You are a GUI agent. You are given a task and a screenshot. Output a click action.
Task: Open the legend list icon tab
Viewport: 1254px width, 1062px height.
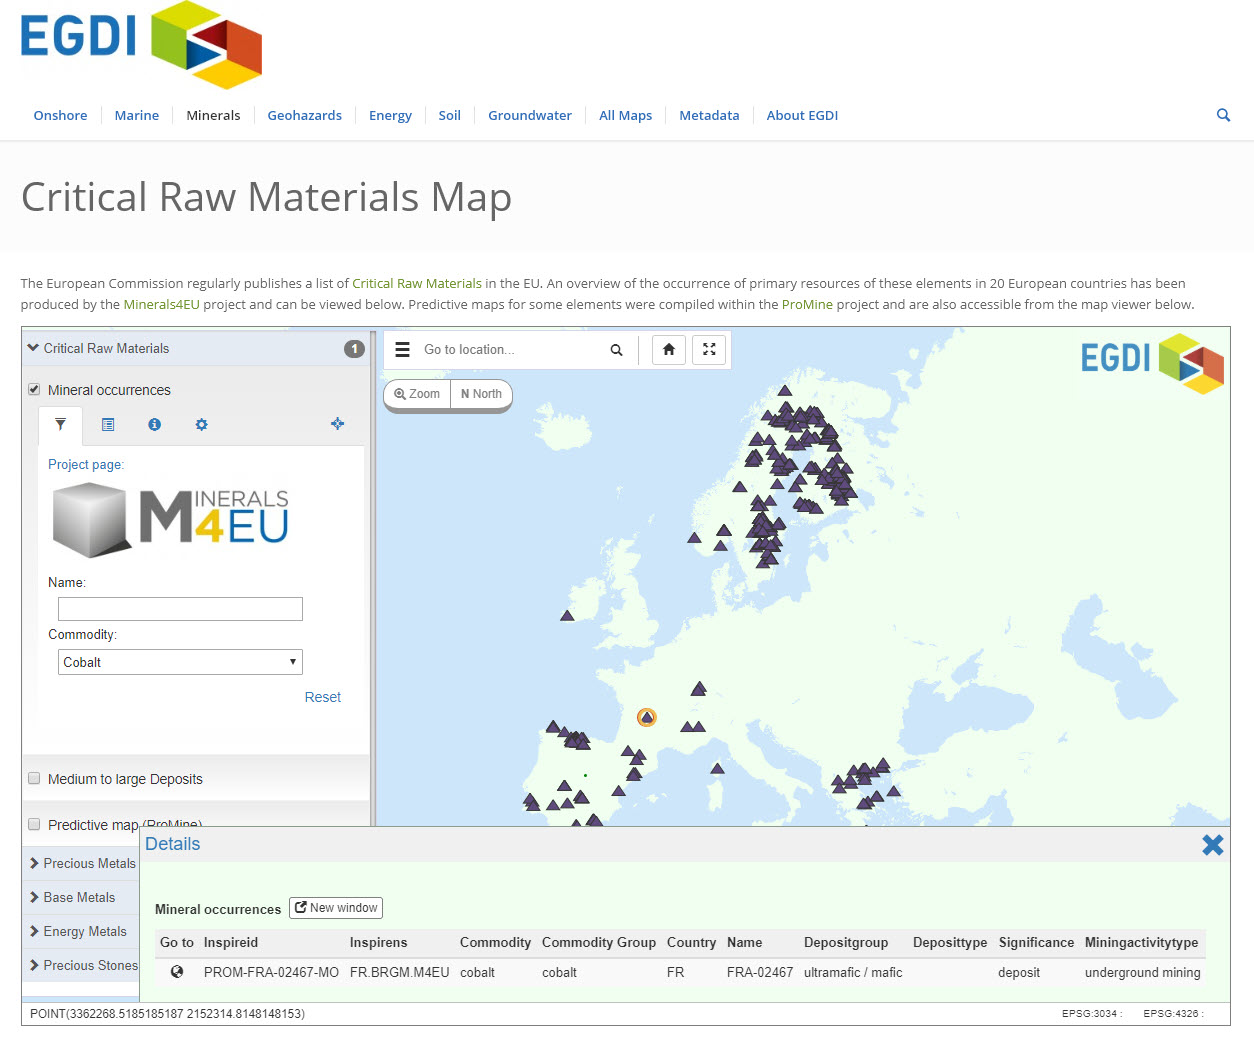click(108, 425)
